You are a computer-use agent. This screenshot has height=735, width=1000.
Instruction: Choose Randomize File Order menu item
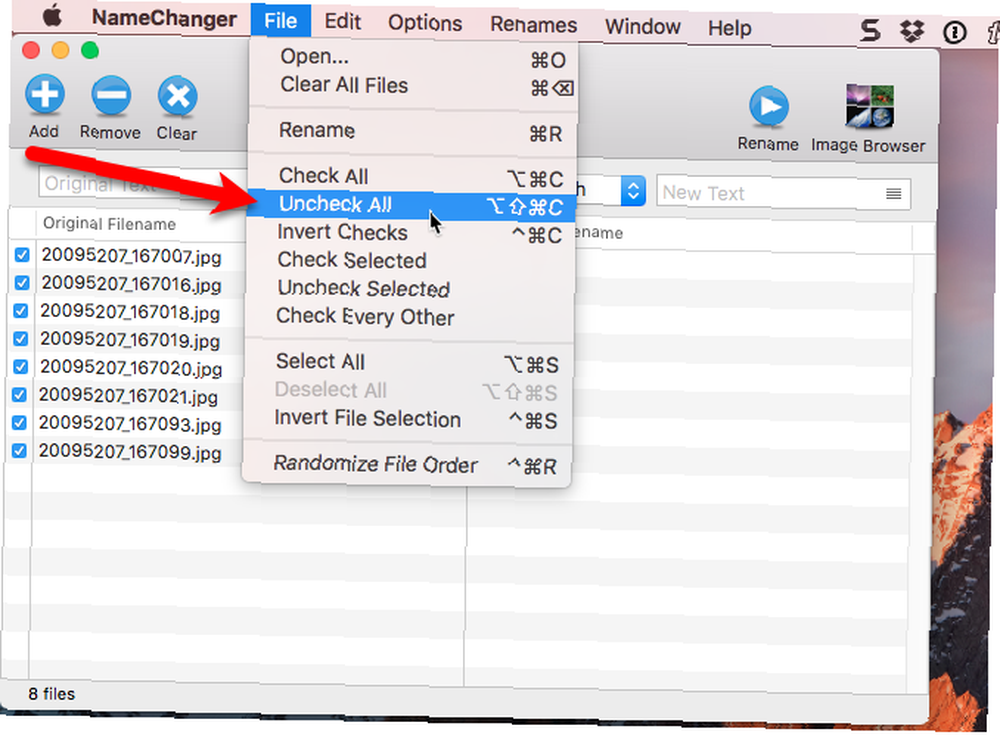406,464
